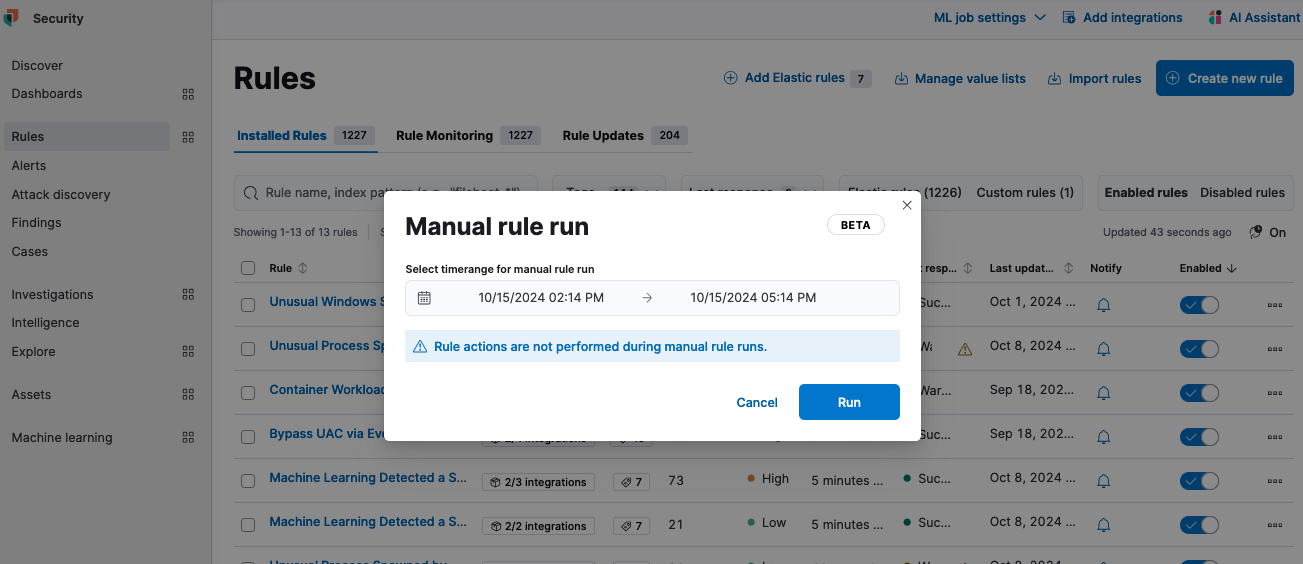
Task: Click the Security app logo icon
Action: coord(11,18)
